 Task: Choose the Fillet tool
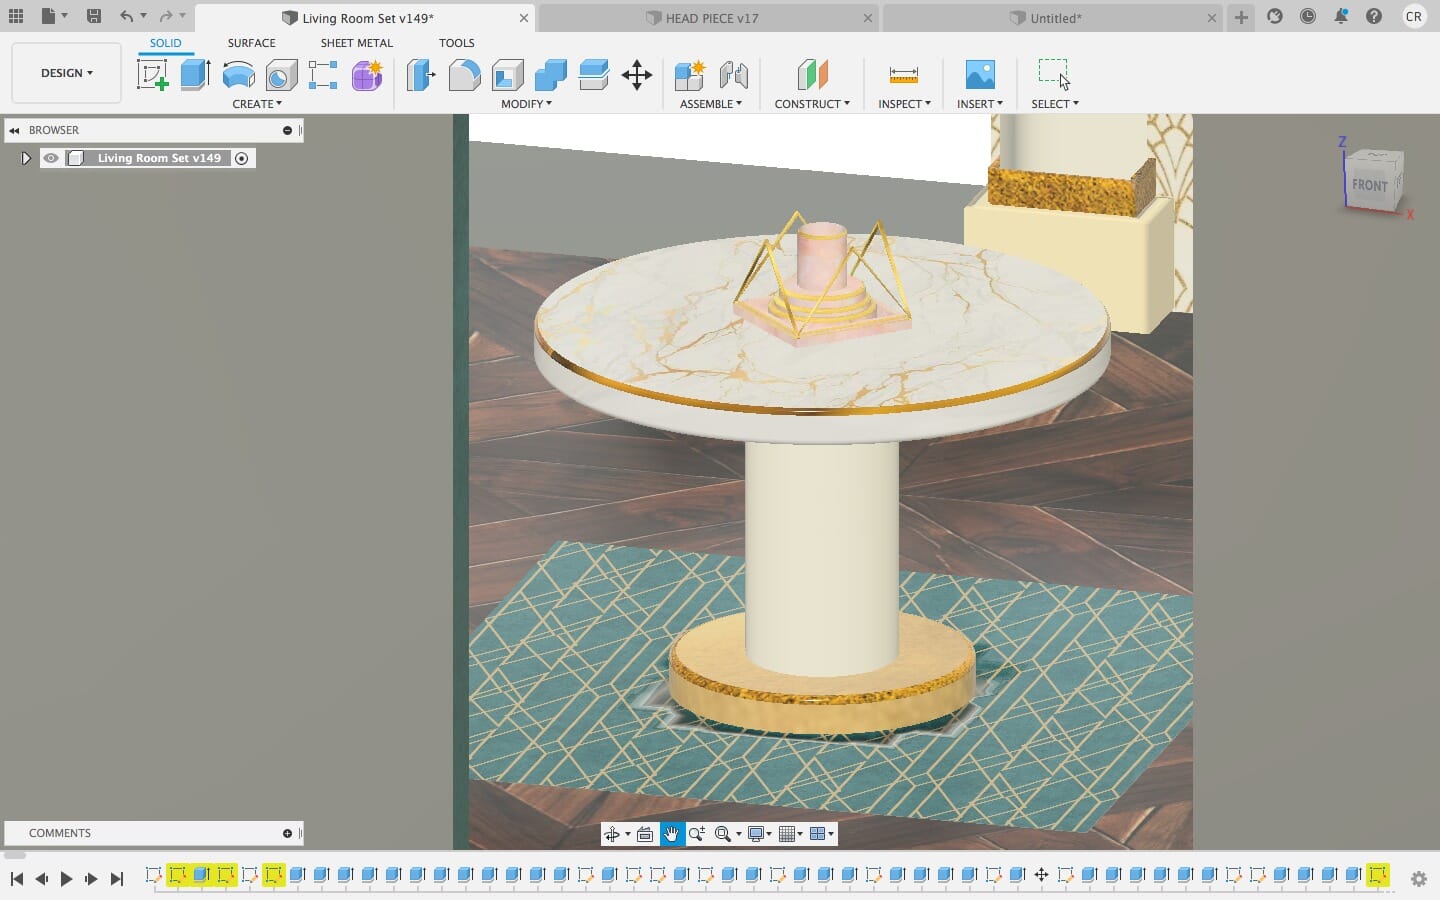pyautogui.click(x=464, y=75)
